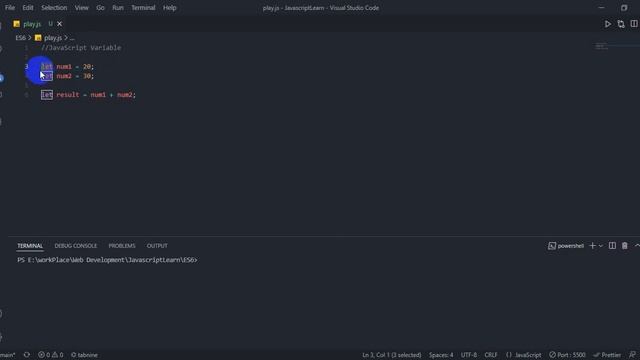640x360 pixels.
Task: Click line number 3 in the gutter
Action: coord(27,67)
